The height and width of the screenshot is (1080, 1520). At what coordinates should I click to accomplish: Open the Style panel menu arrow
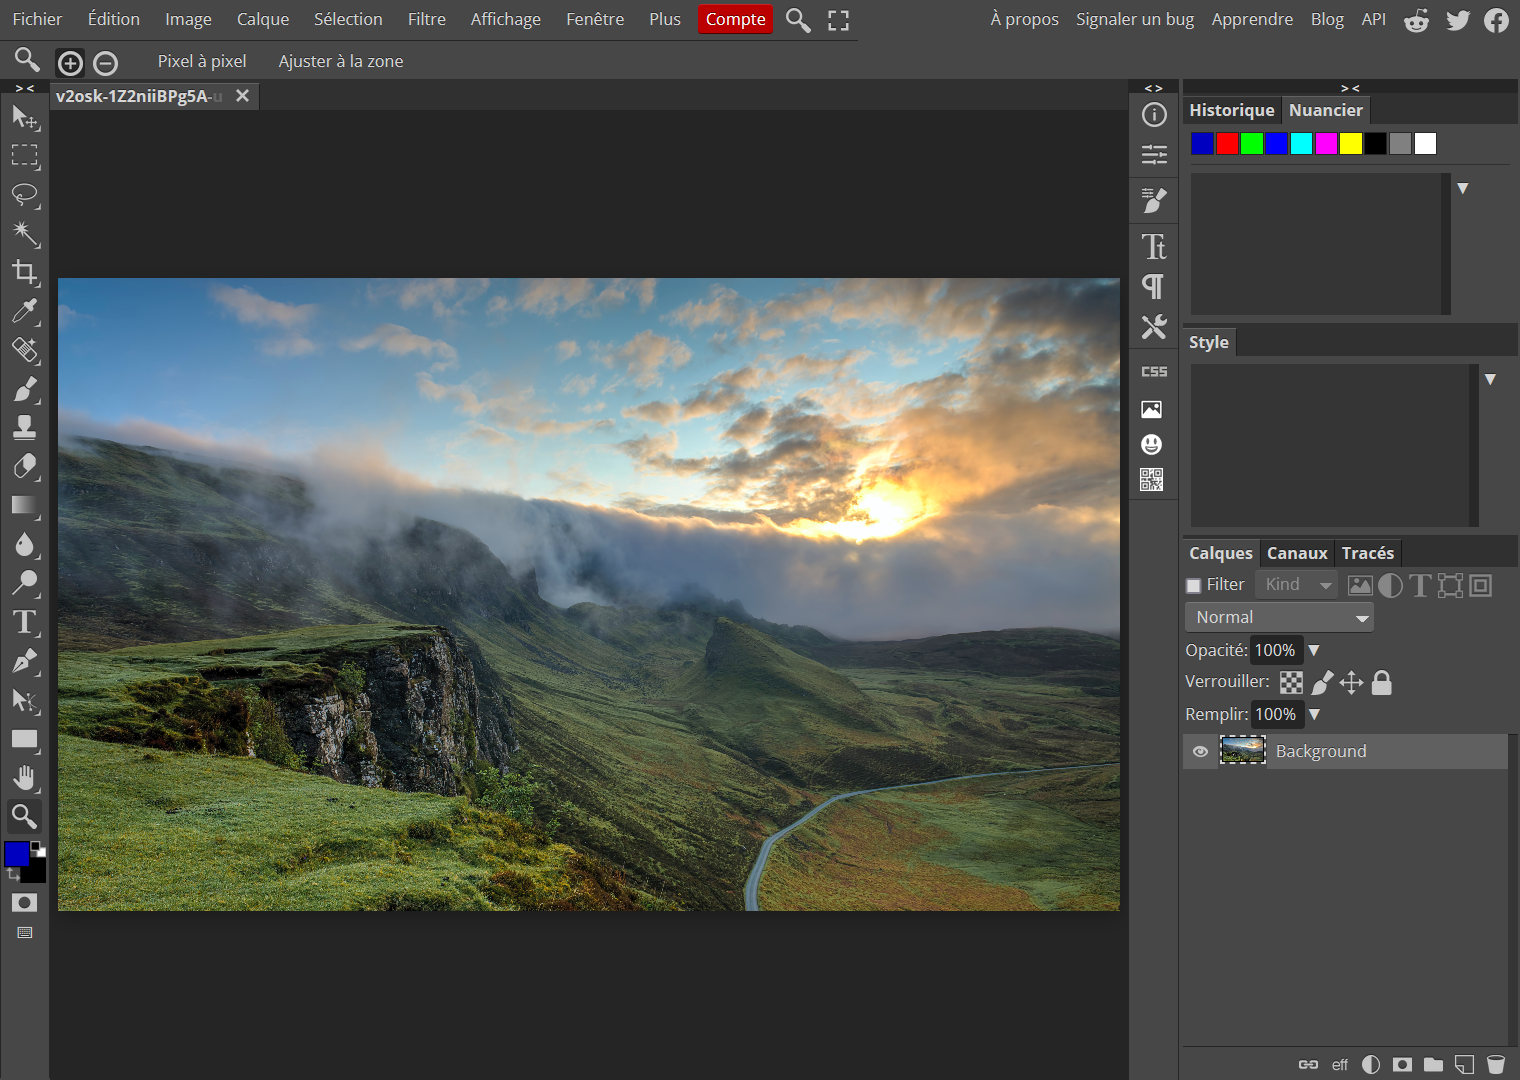pos(1490,379)
